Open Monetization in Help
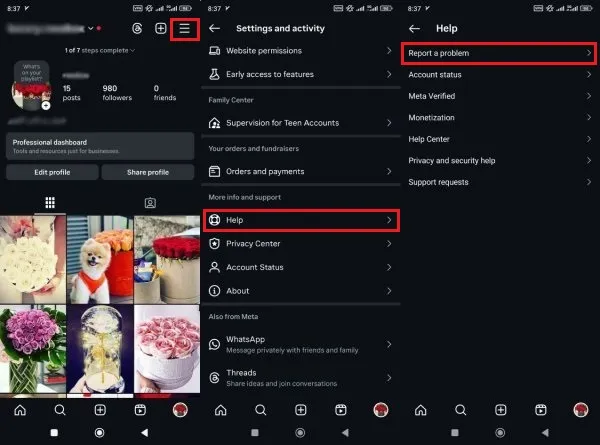The image size is (600, 445). [499, 117]
